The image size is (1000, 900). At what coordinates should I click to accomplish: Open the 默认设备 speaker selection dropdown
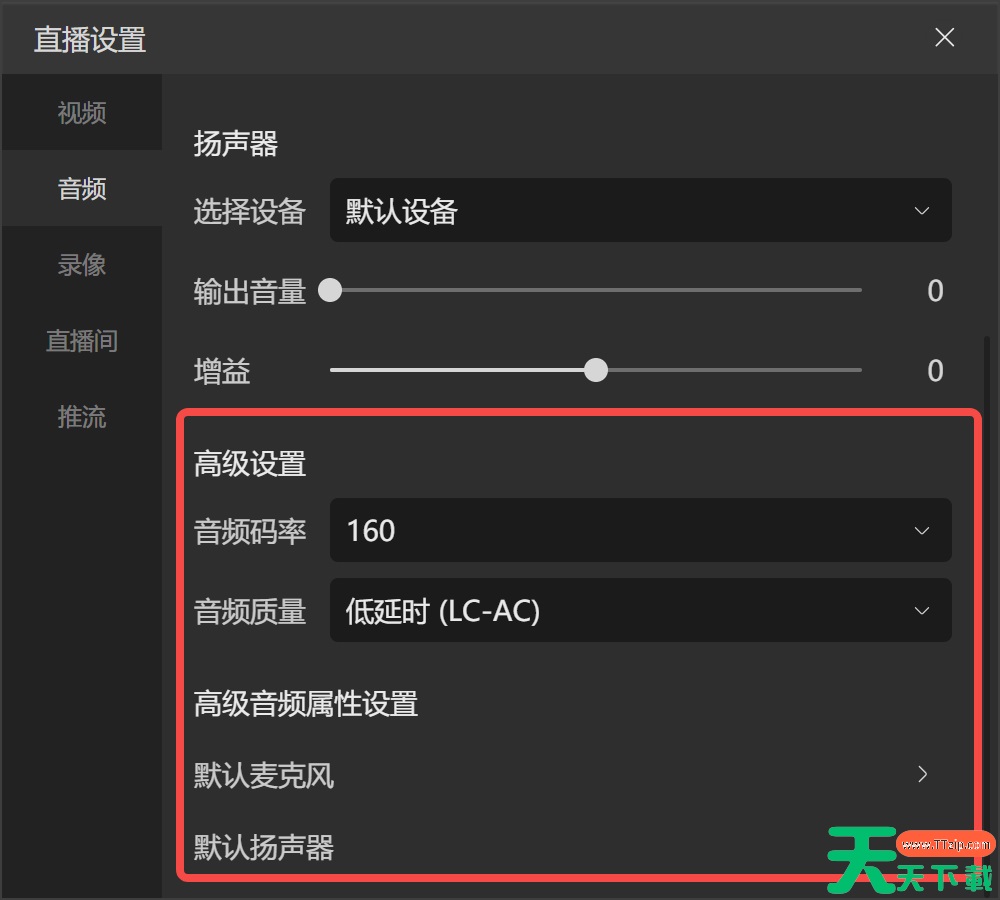click(640, 210)
